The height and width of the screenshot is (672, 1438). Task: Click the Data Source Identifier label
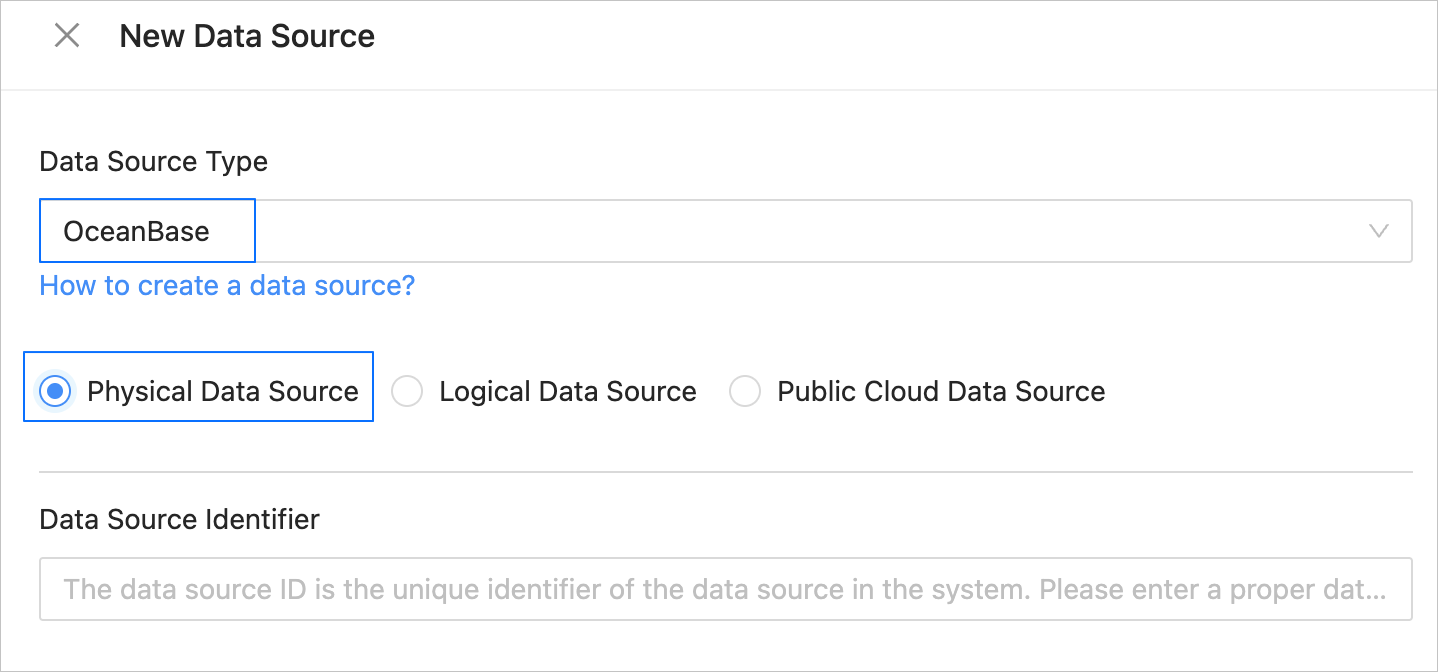point(178,519)
